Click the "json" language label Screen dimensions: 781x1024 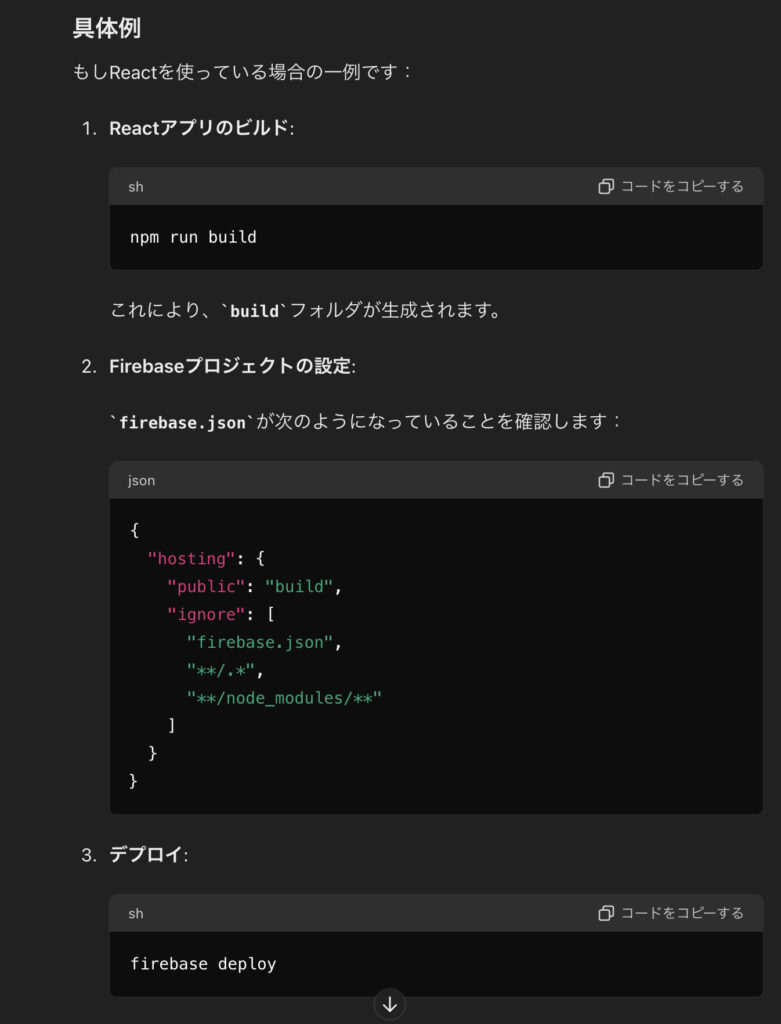click(141, 481)
